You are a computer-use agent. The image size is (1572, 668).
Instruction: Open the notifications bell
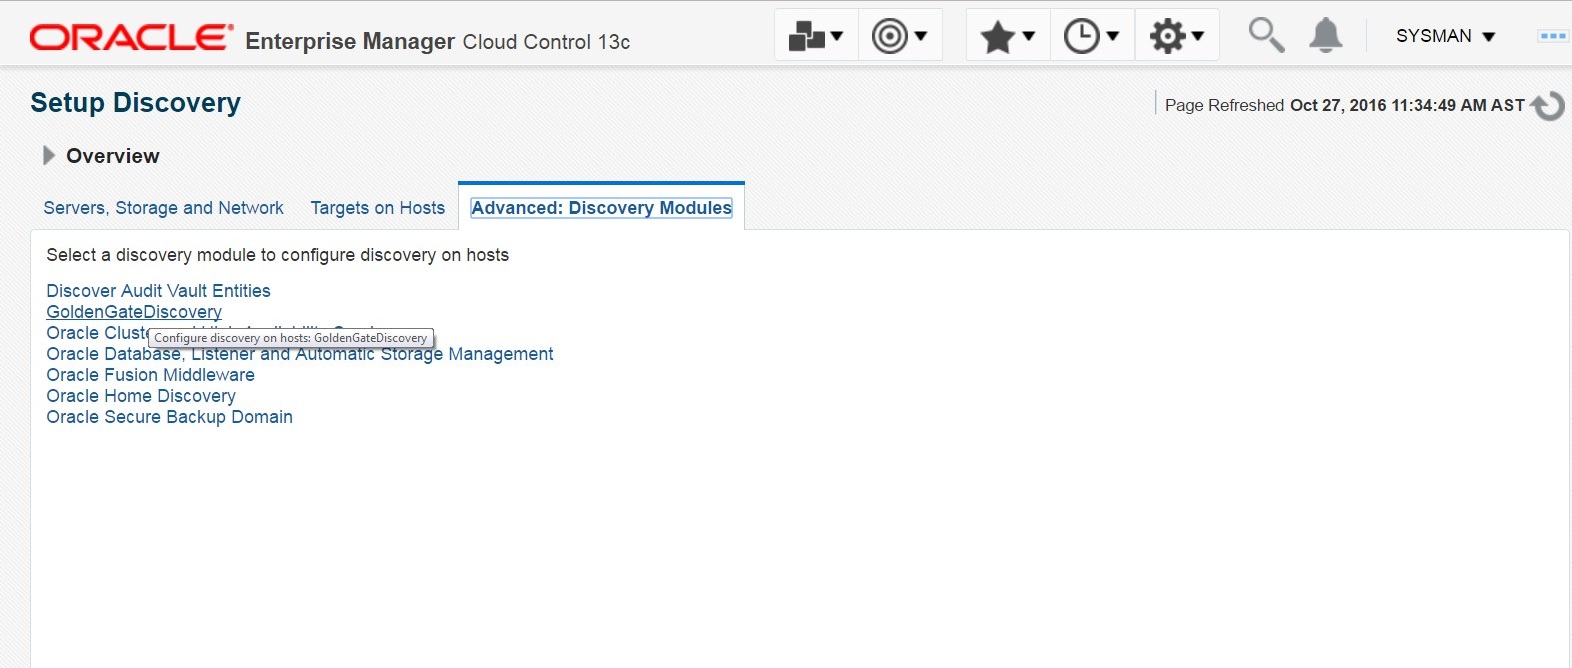(1325, 35)
